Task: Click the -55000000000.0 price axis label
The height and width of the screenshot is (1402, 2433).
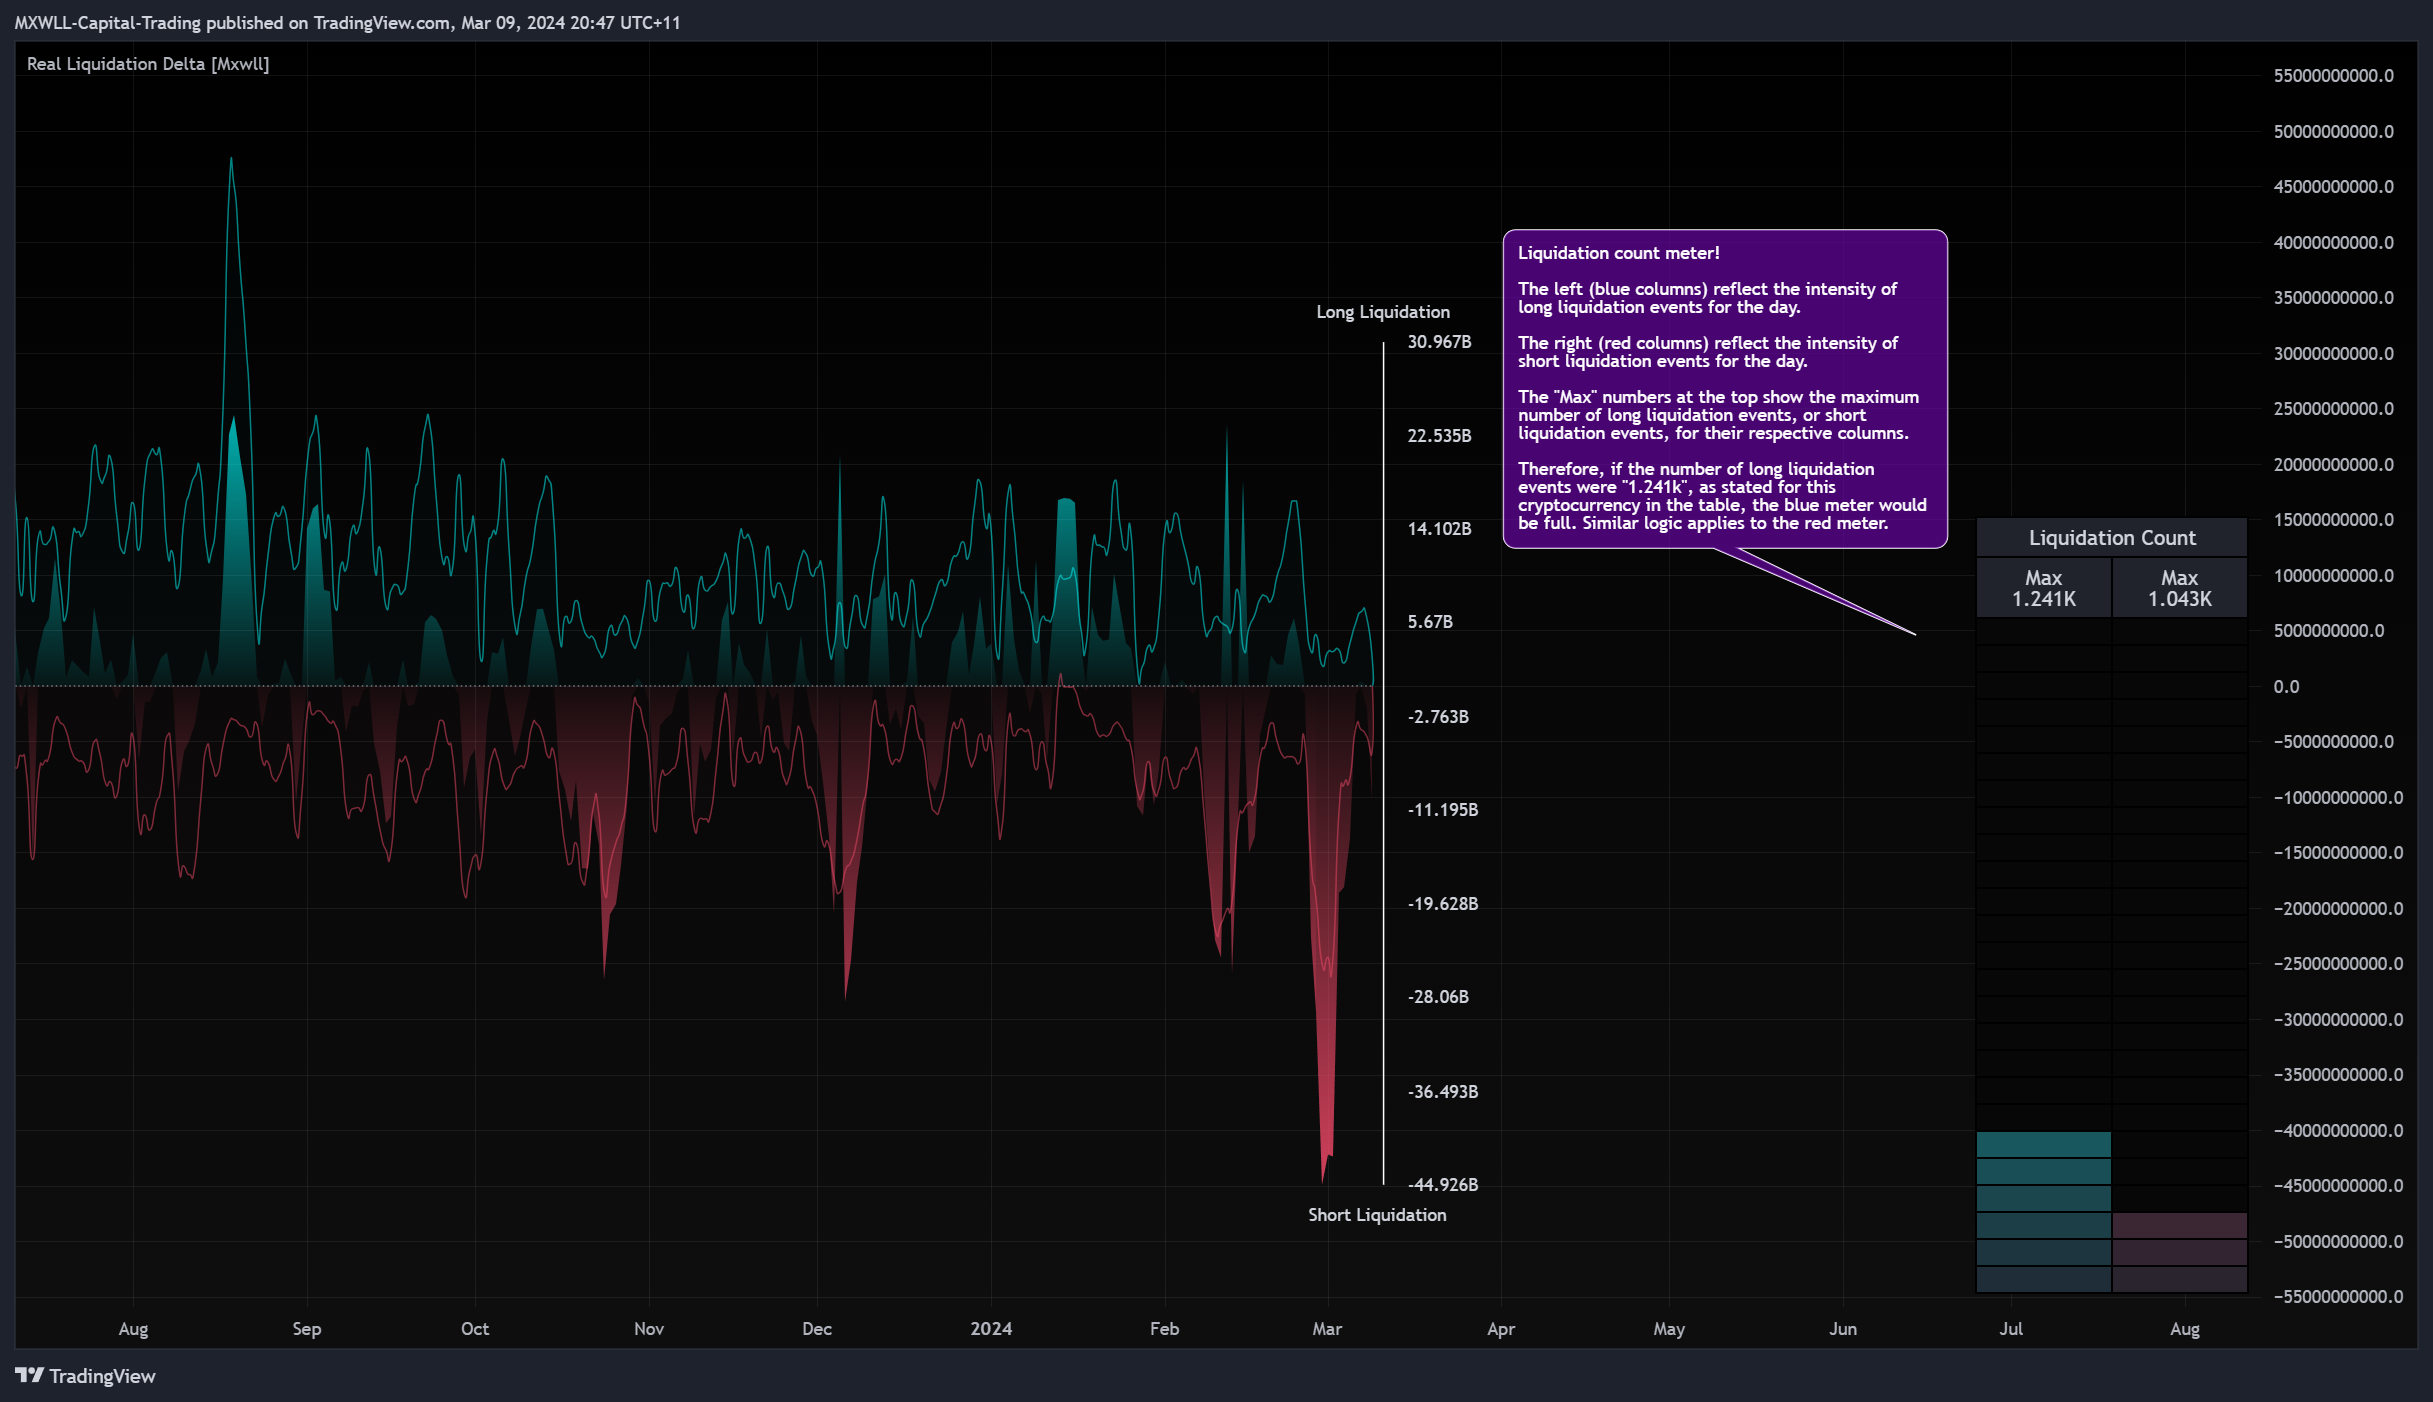Action: (2338, 1297)
